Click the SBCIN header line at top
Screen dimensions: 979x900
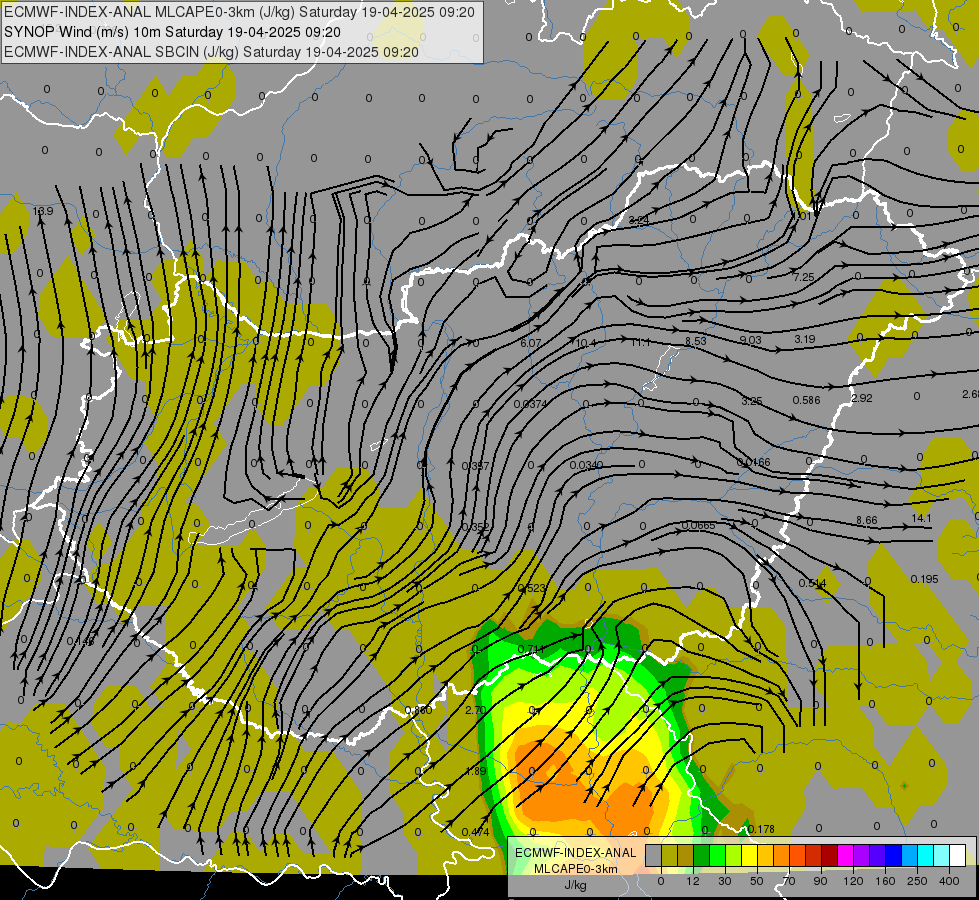[211, 52]
